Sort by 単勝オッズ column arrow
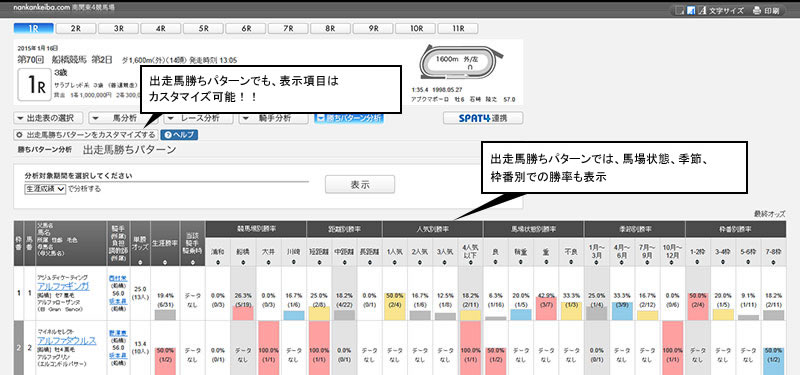Viewport: 800px width, 375px height. (x=140, y=263)
